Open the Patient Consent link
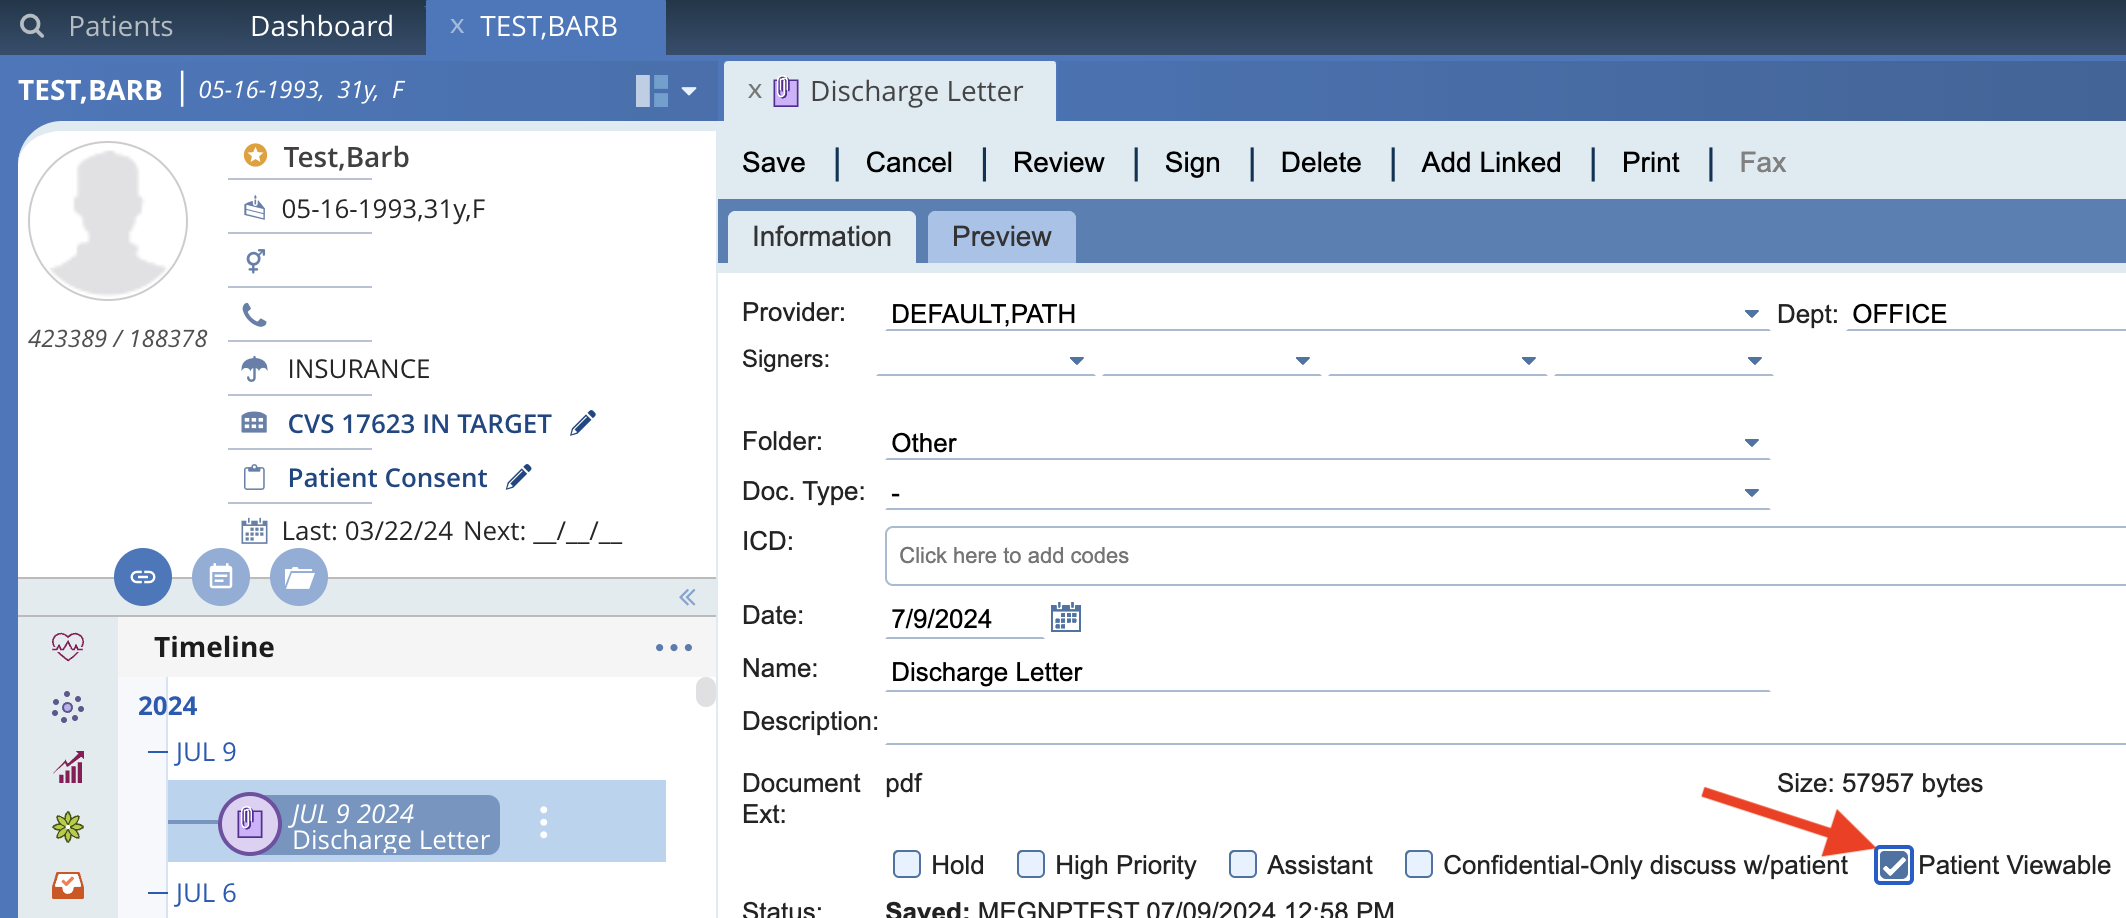This screenshot has height=918, width=2126. [387, 478]
